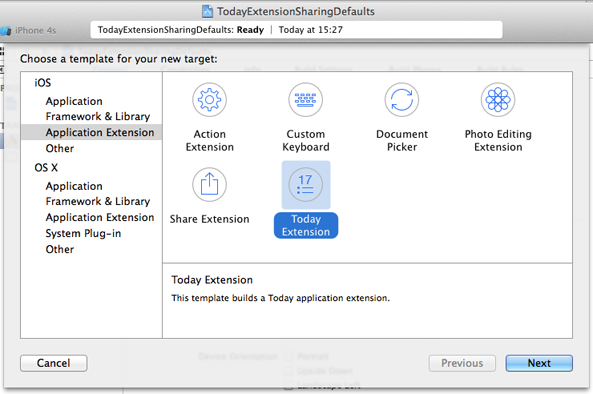Select the Today Extension calendar icon
The image size is (593, 394).
click(306, 185)
